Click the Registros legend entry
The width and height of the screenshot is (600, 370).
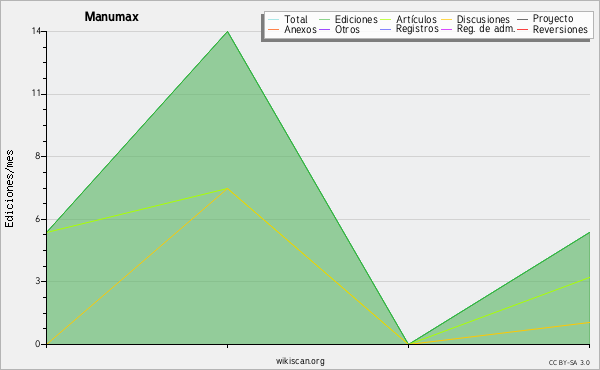click(409, 29)
